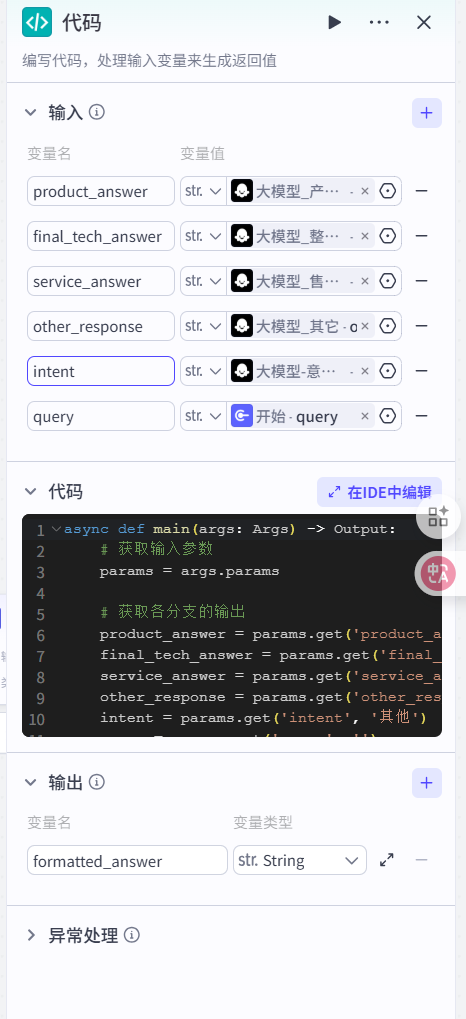The height and width of the screenshot is (1019, 466).
Task: Open the variable selector hexagon for intent
Action: 388,371
